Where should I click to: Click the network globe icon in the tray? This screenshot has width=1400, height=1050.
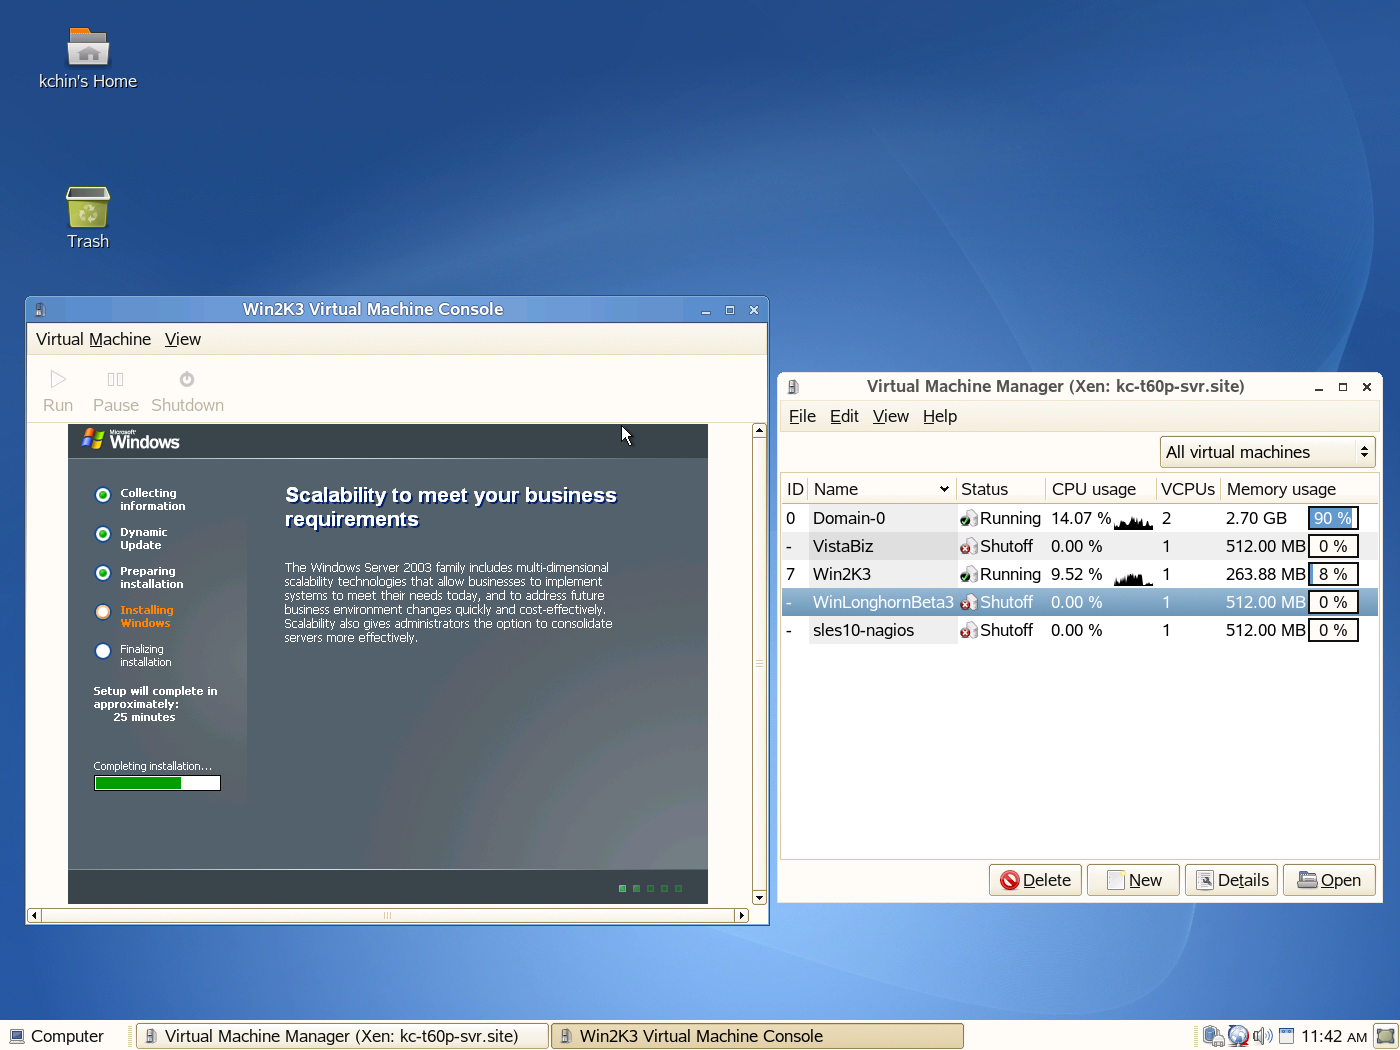tap(1239, 1036)
